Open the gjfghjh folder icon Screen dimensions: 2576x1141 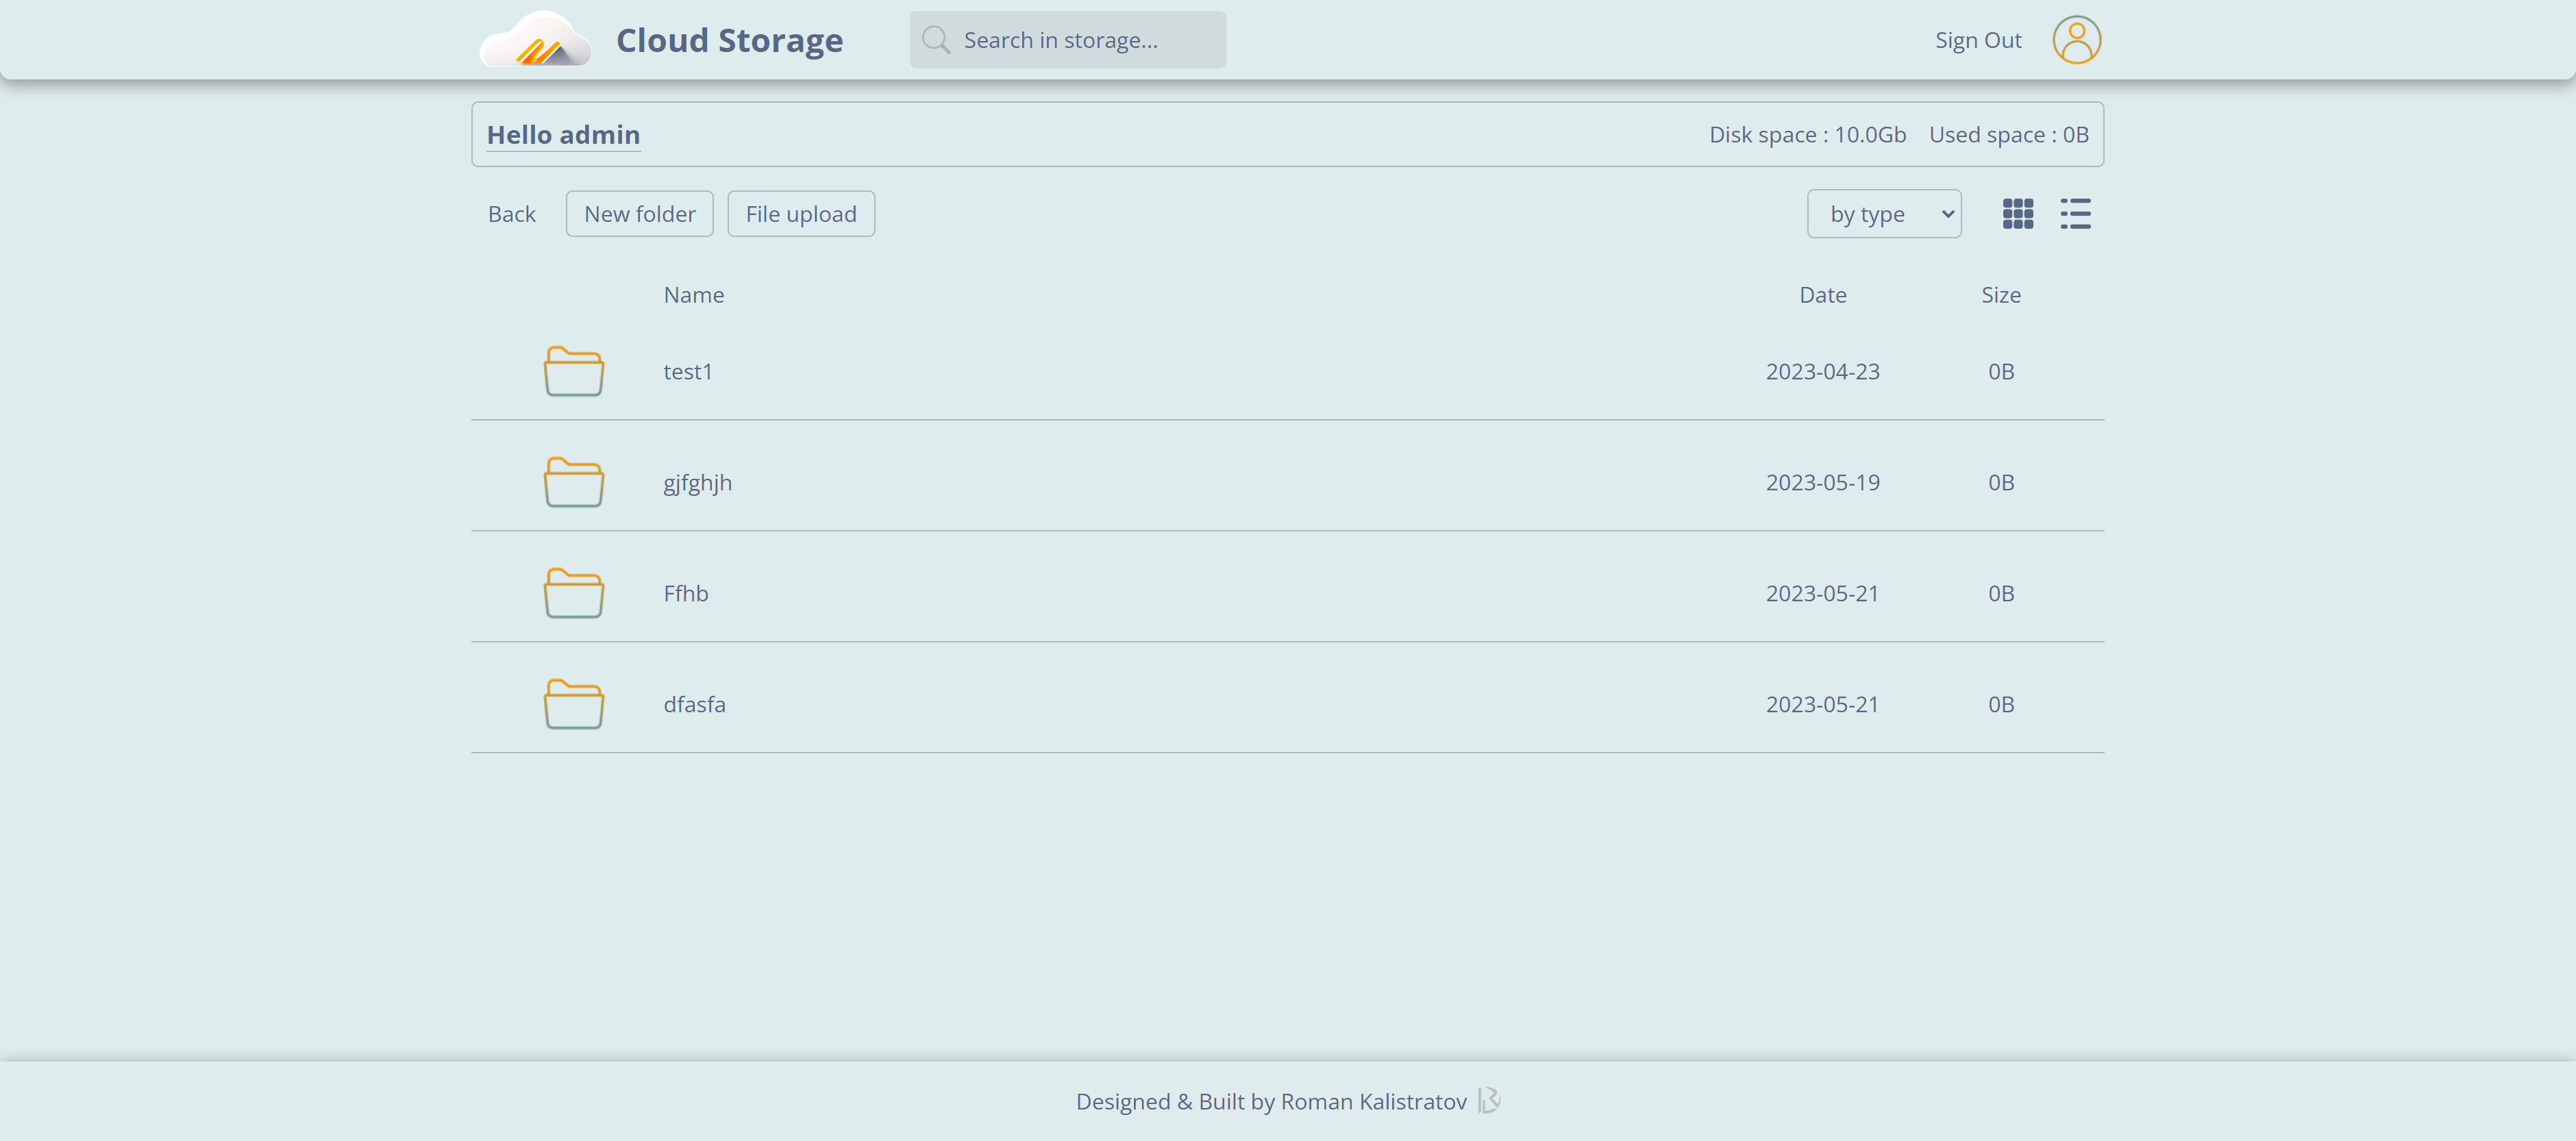pos(574,482)
